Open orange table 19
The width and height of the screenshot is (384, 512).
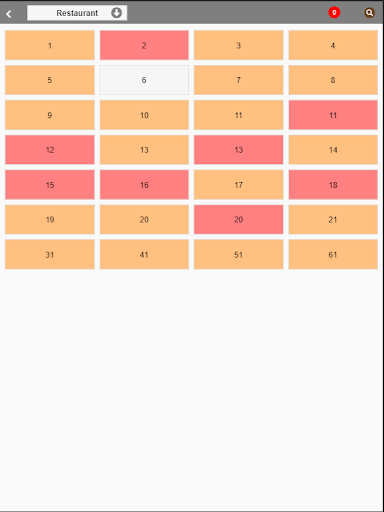(50, 219)
